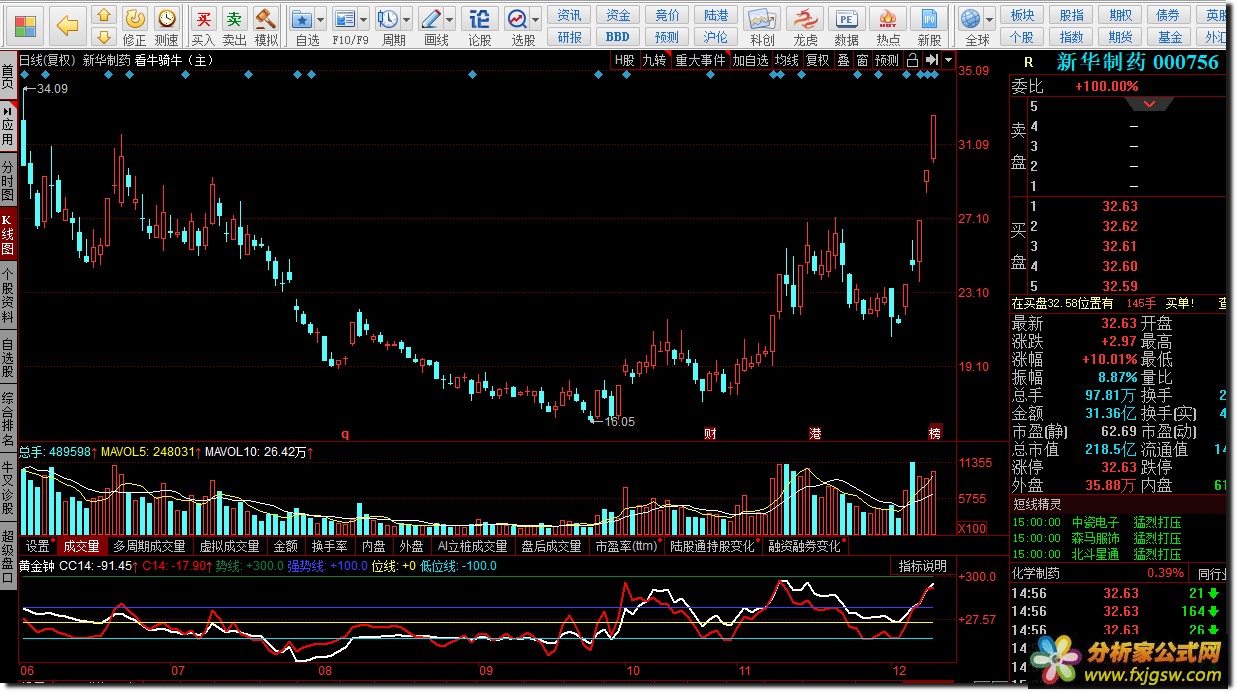The image size is (1238, 692).
Task: Click the down arrow page button
Action: coord(104,36)
